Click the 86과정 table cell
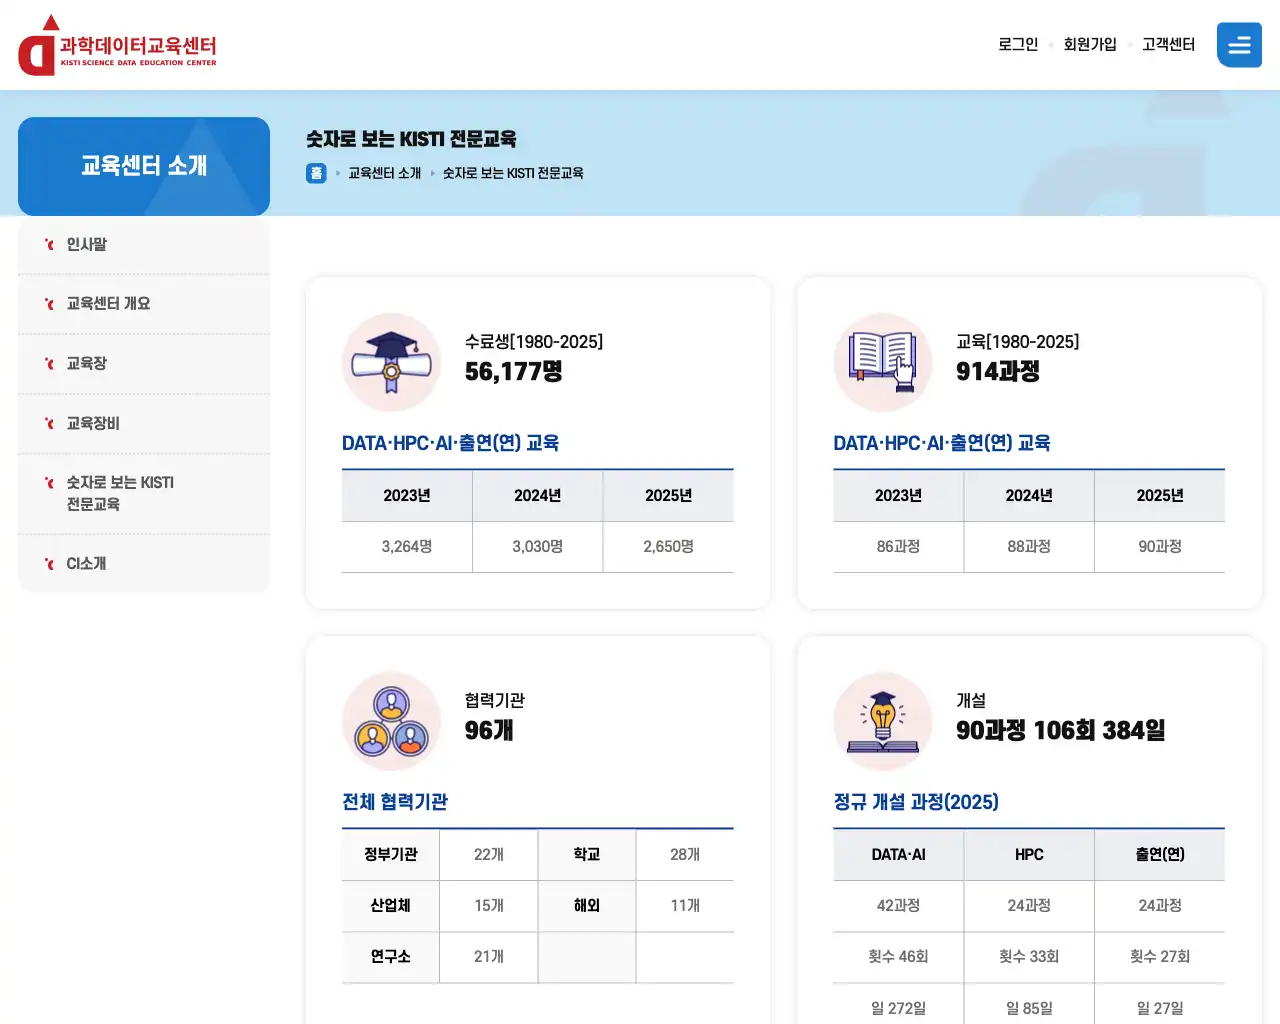1280x1024 pixels. (x=899, y=547)
